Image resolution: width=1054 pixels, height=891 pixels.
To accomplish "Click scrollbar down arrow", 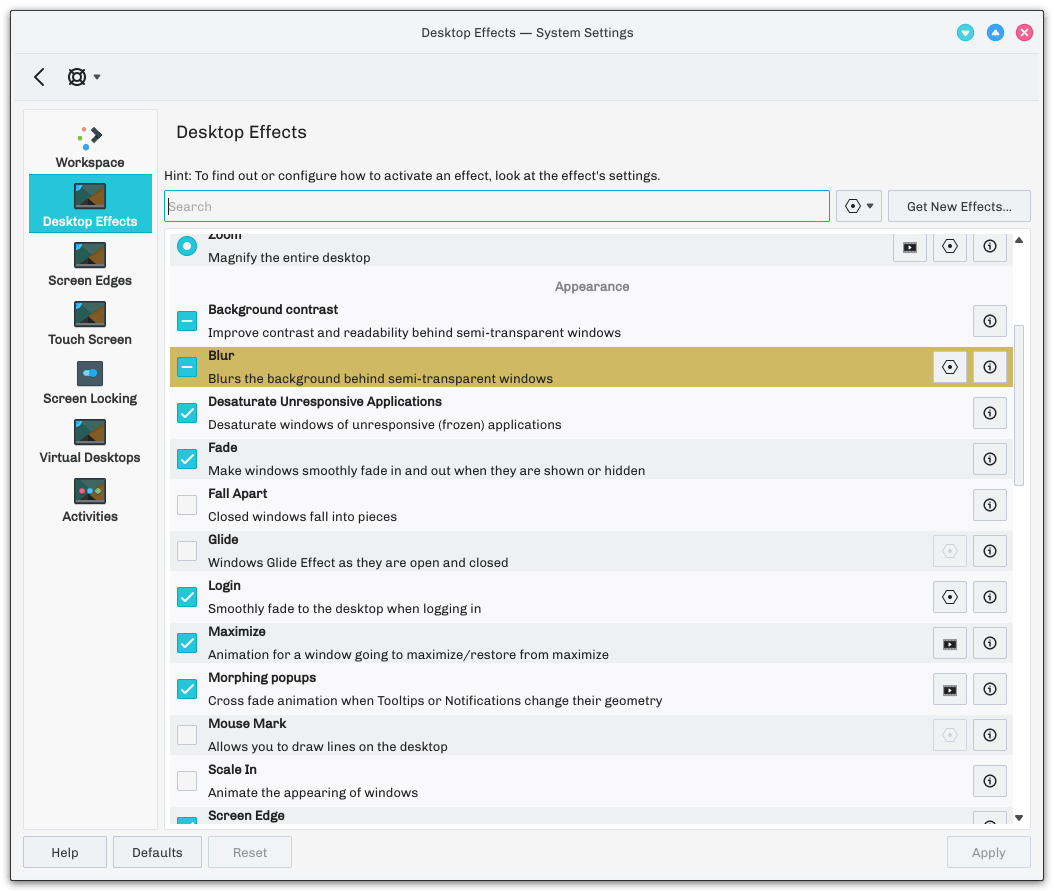I will [x=1019, y=818].
